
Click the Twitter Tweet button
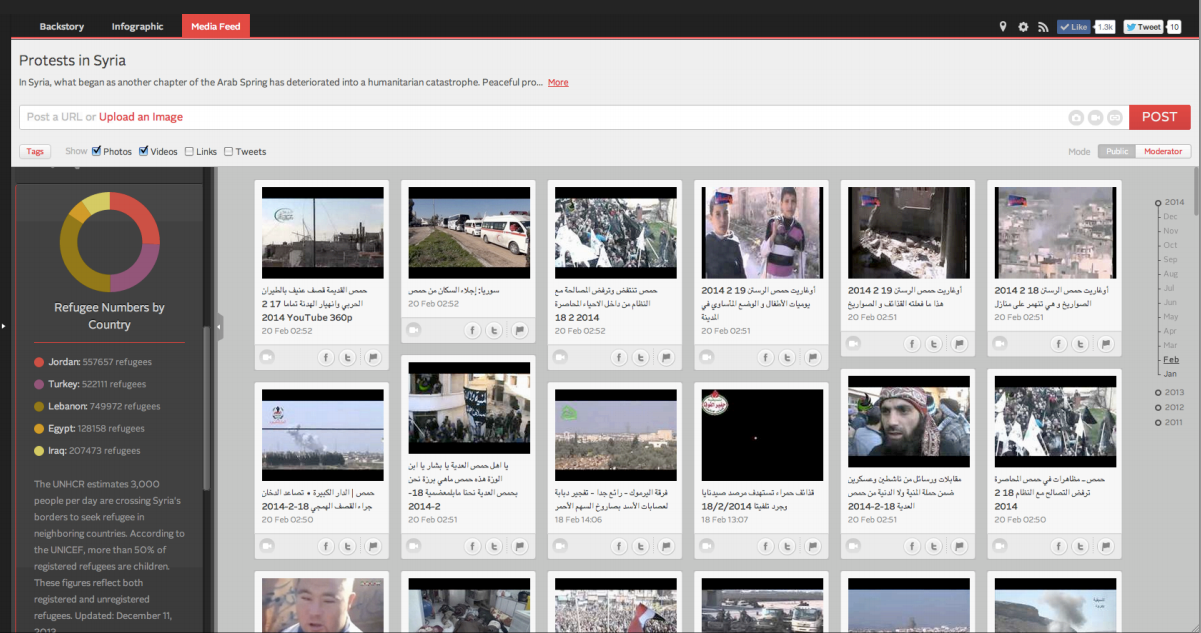1143,27
